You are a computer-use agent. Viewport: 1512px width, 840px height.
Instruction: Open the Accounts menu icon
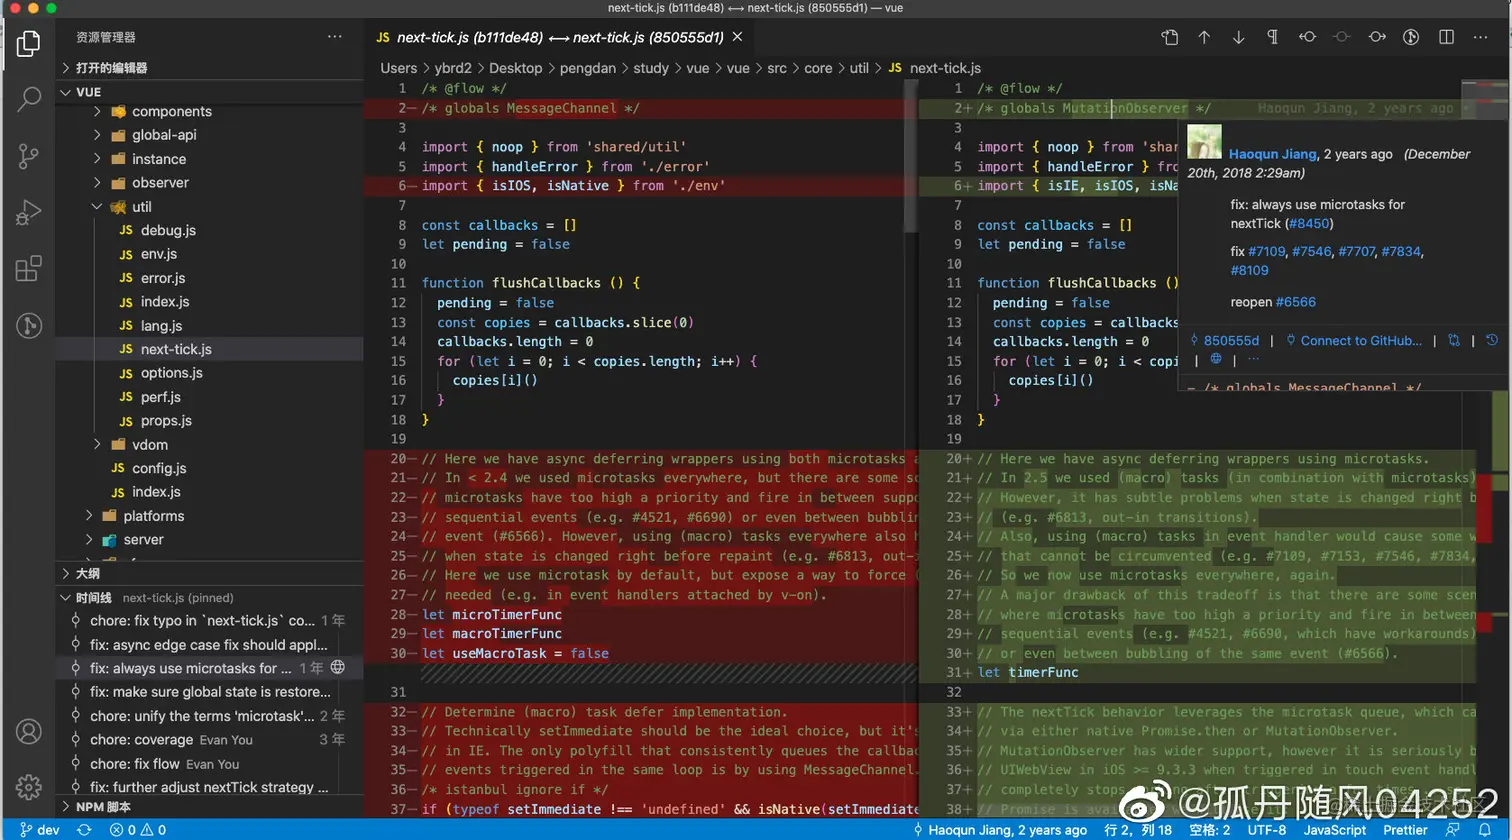click(x=29, y=731)
